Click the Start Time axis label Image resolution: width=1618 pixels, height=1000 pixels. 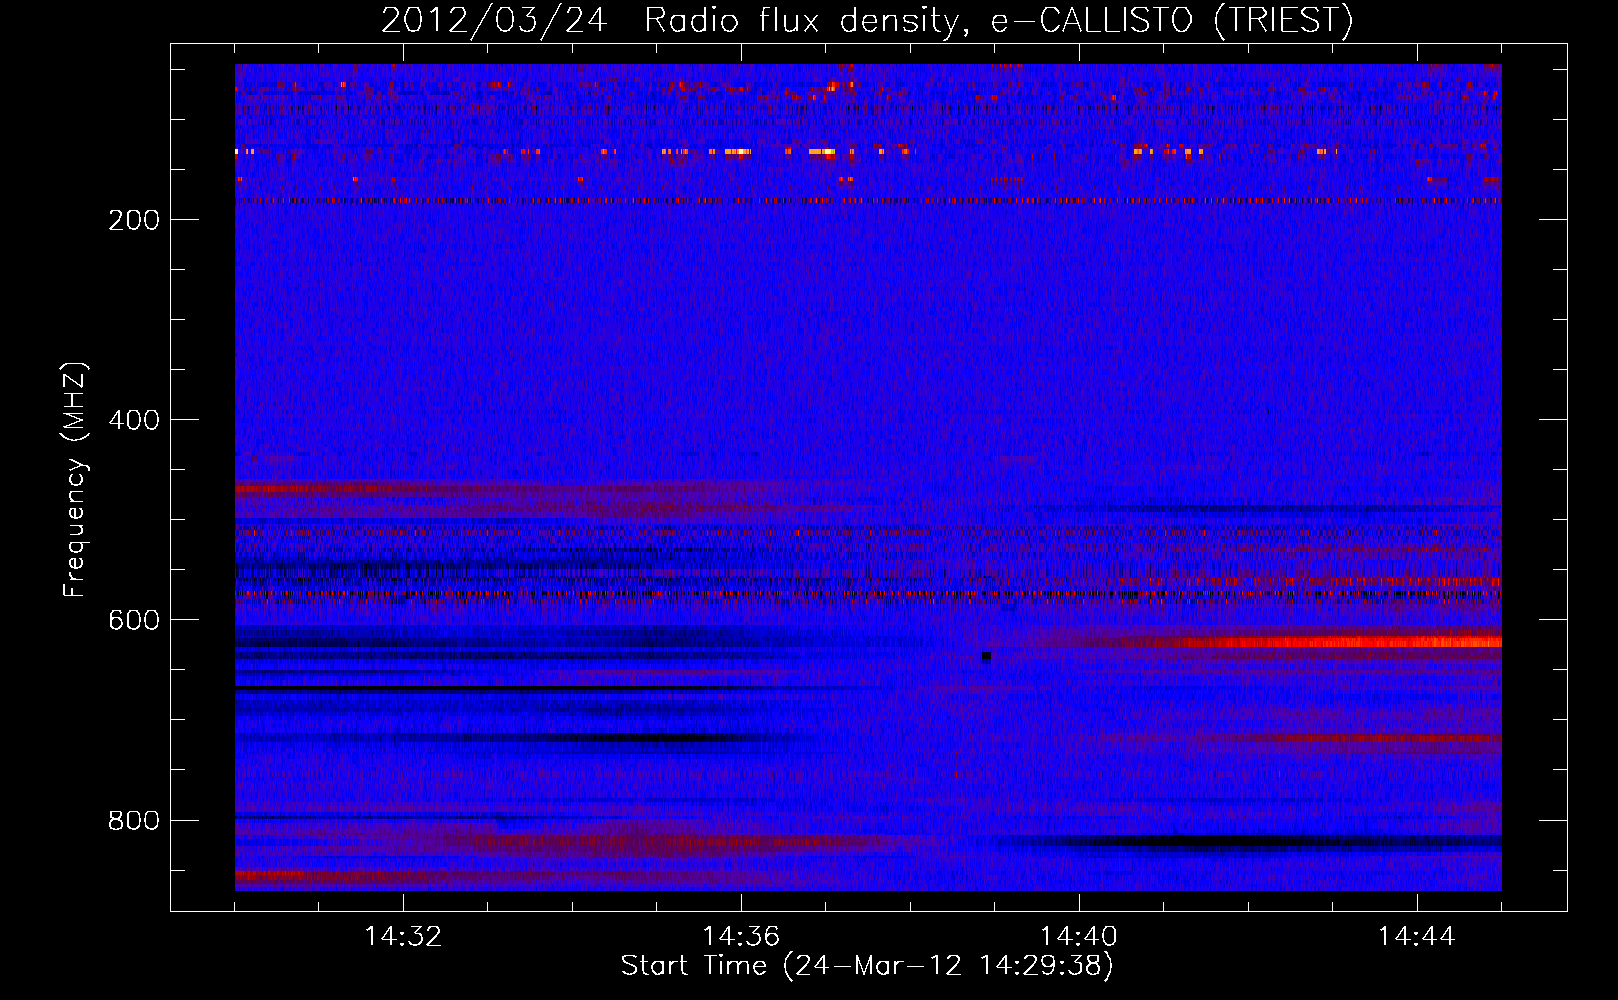click(867, 966)
